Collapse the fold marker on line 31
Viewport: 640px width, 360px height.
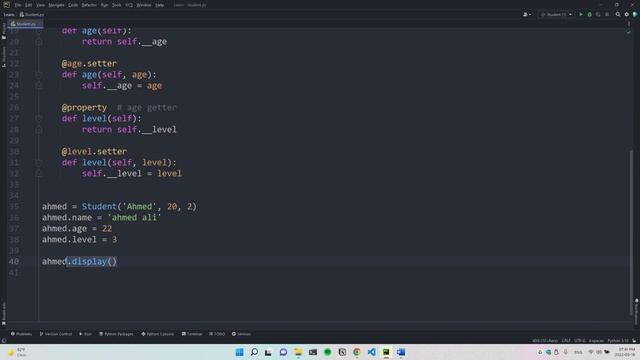click(x=39, y=162)
